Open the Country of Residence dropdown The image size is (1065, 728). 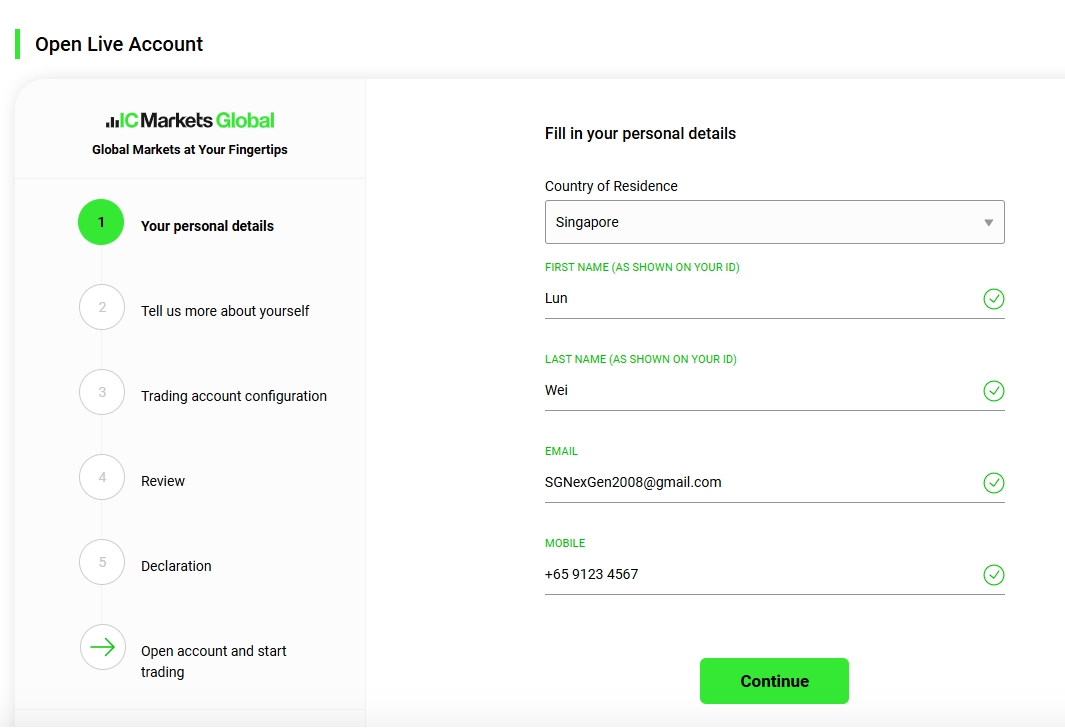tap(774, 222)
